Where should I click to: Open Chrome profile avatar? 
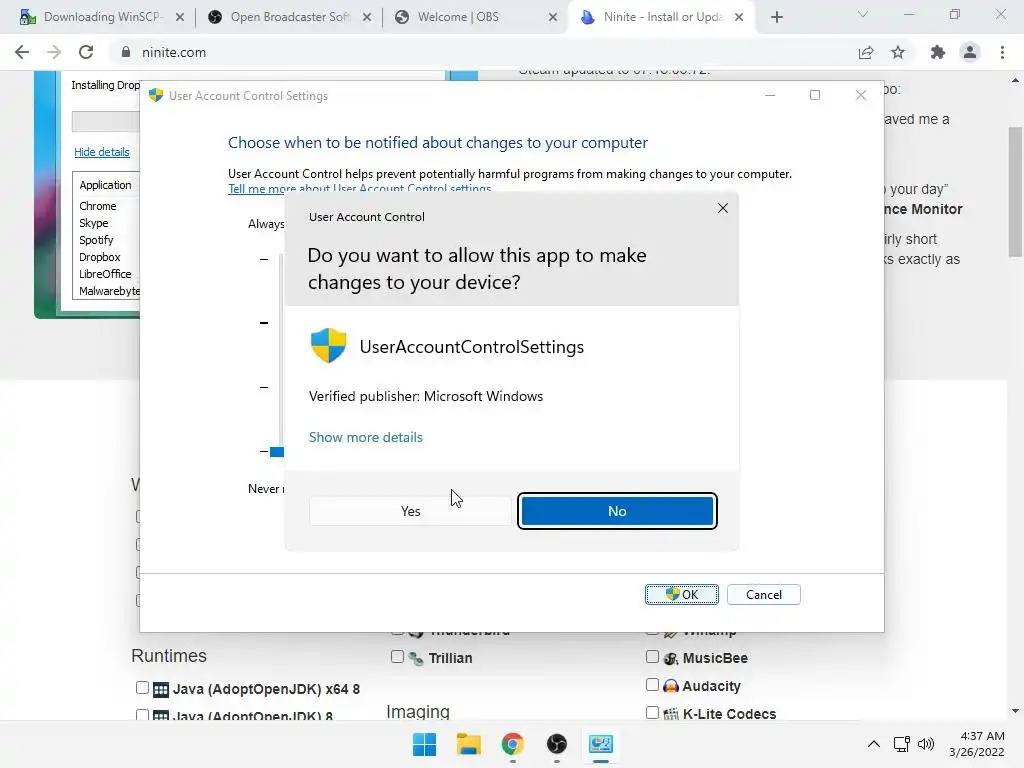tap(970, 52)
